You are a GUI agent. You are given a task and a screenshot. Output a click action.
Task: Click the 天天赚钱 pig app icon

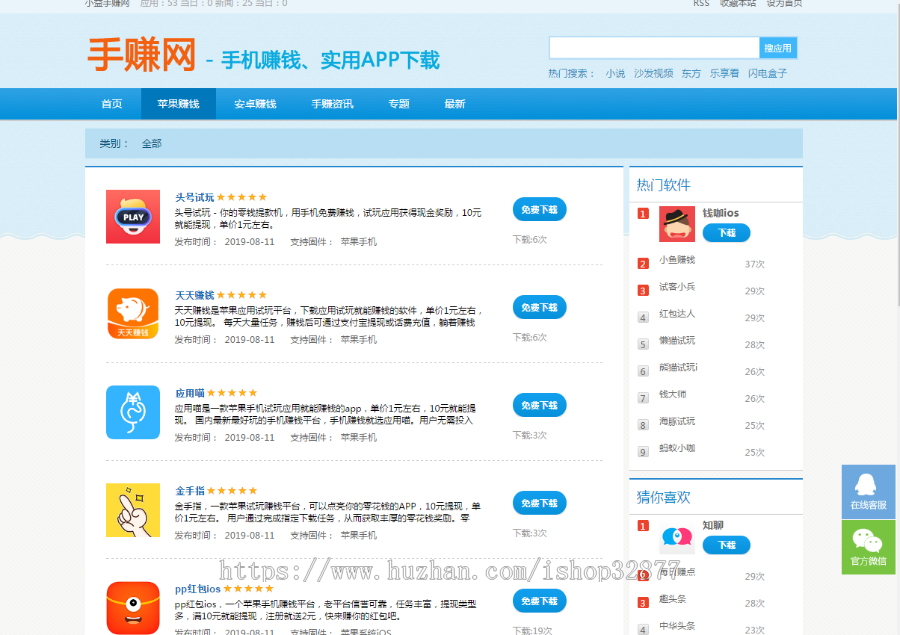pyautogui.click(x=133, y=314)
